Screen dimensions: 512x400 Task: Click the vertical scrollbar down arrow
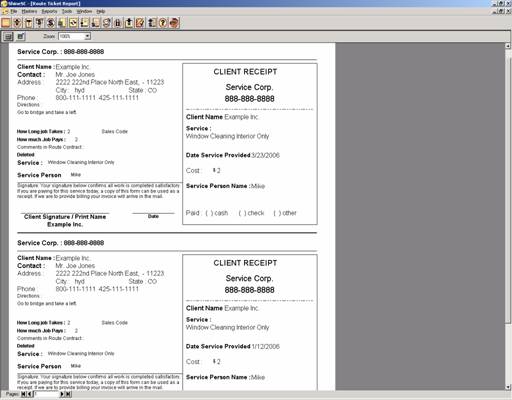[x=508, y=387]
